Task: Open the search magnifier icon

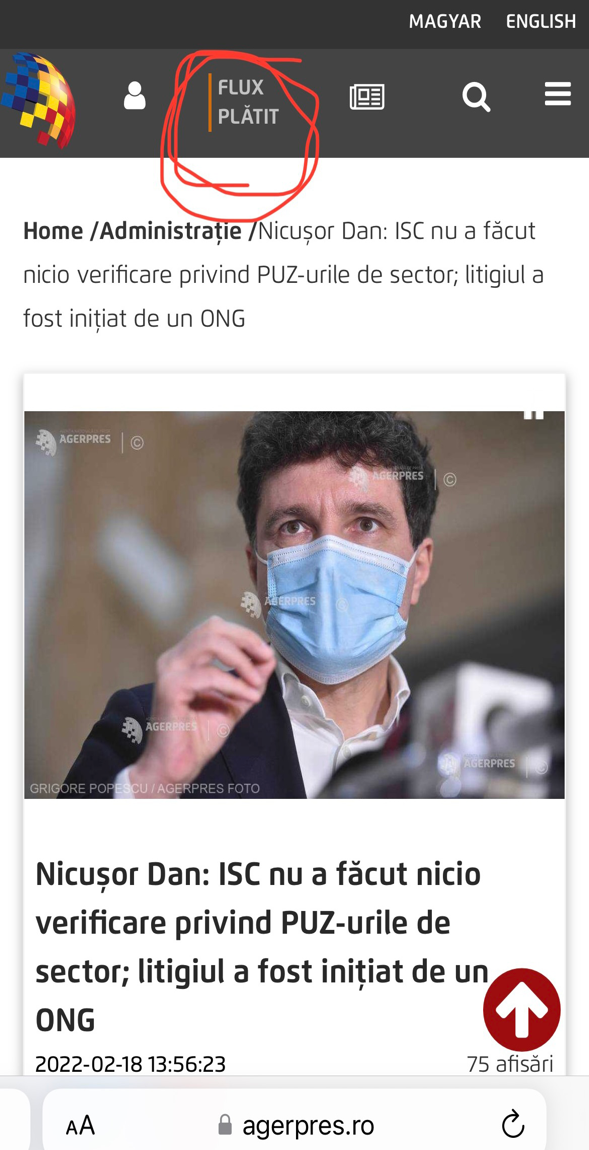Action: point(476,97)
